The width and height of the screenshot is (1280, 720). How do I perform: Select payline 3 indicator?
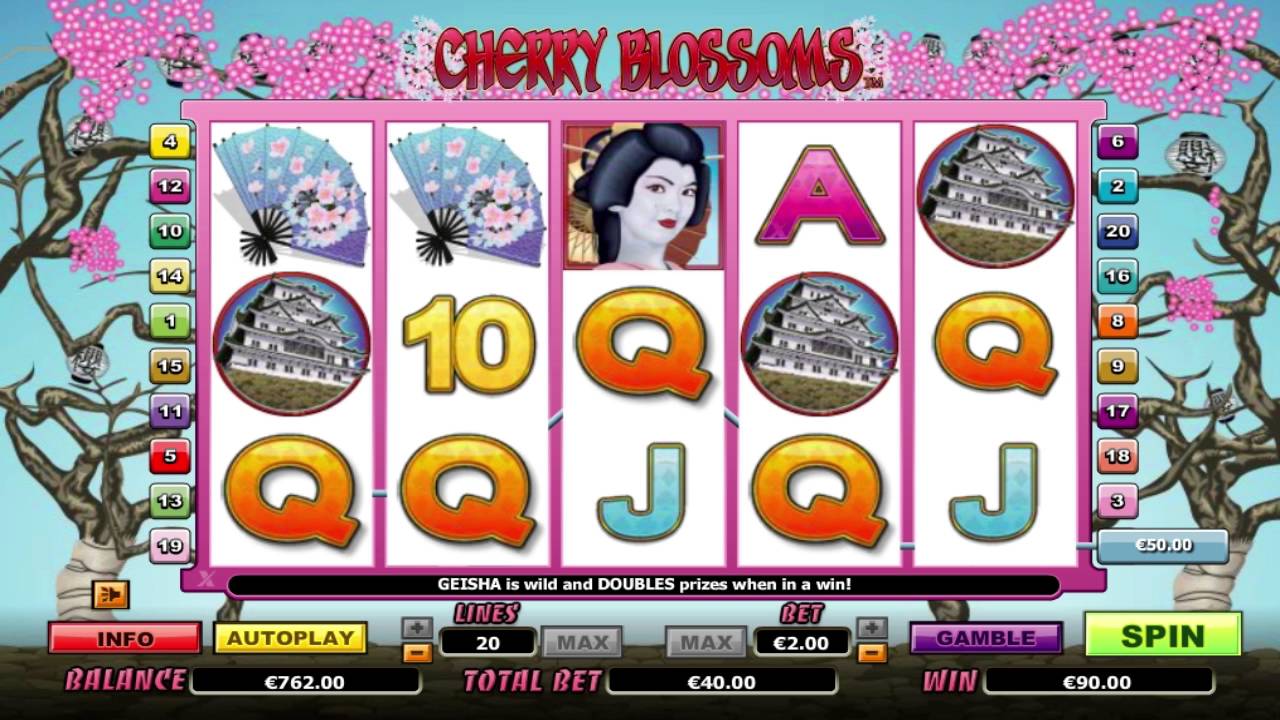[x=1117, y=500]
